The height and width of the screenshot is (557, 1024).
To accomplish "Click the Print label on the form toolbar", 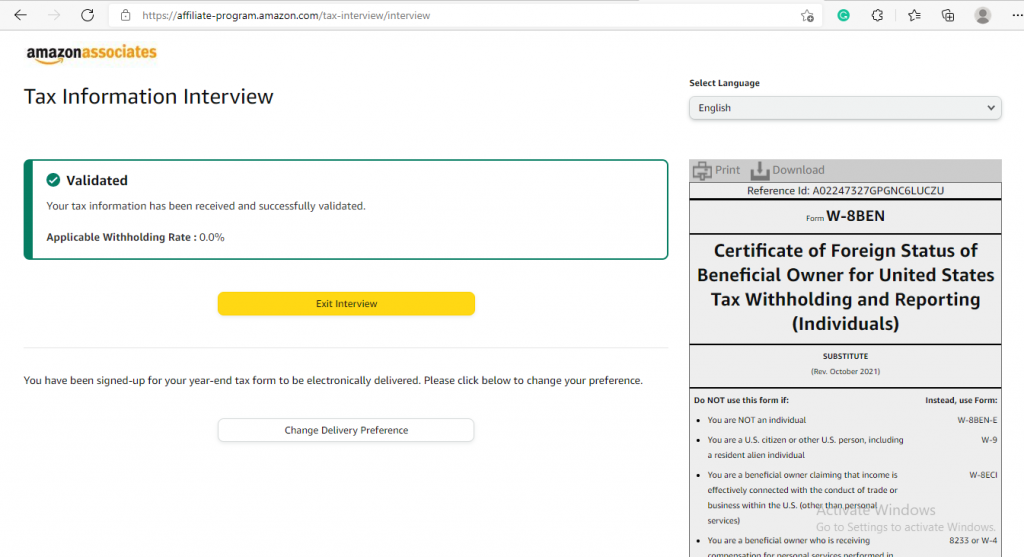I will pyautogui.click(x=728, y=170).
